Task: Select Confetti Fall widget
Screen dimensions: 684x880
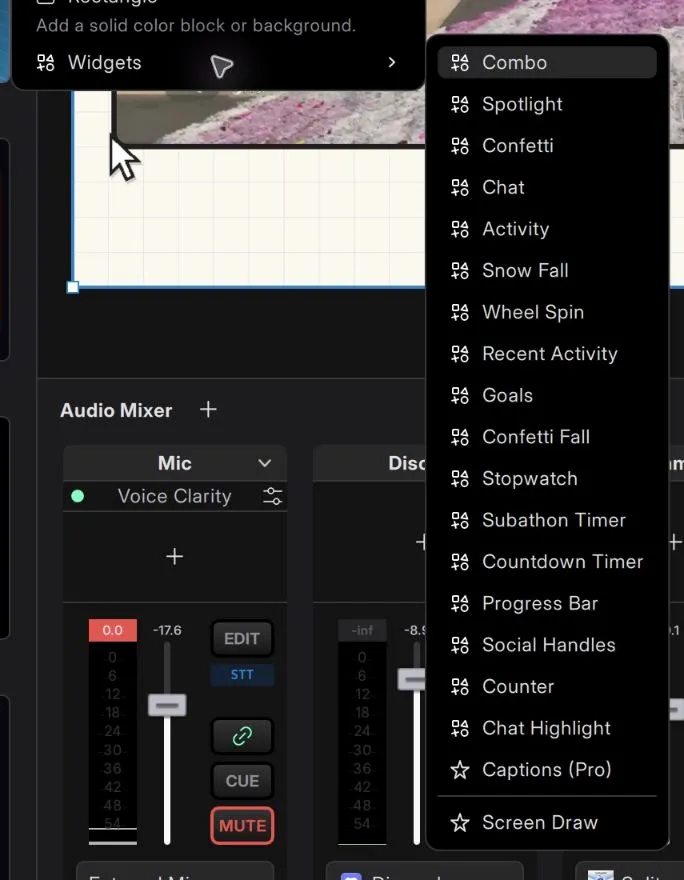Action: 547,437
